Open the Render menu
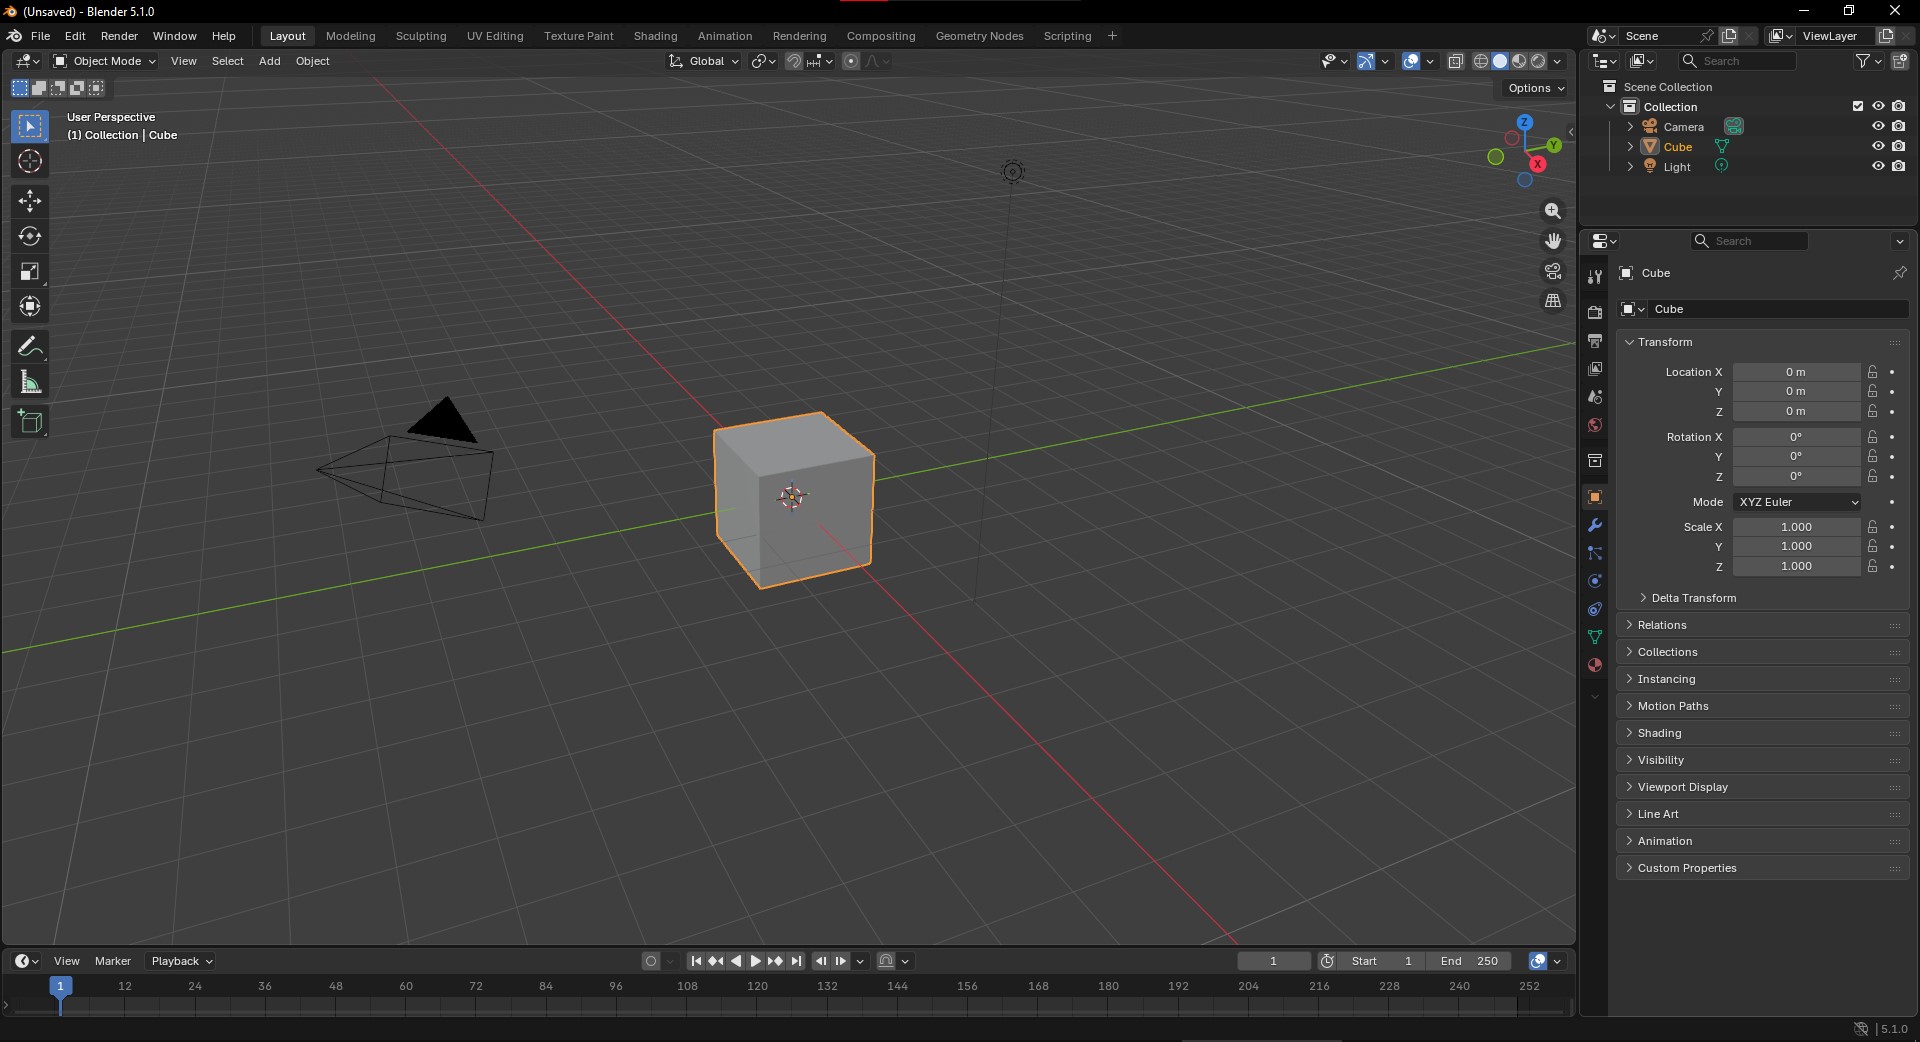 tap(119, 36)
